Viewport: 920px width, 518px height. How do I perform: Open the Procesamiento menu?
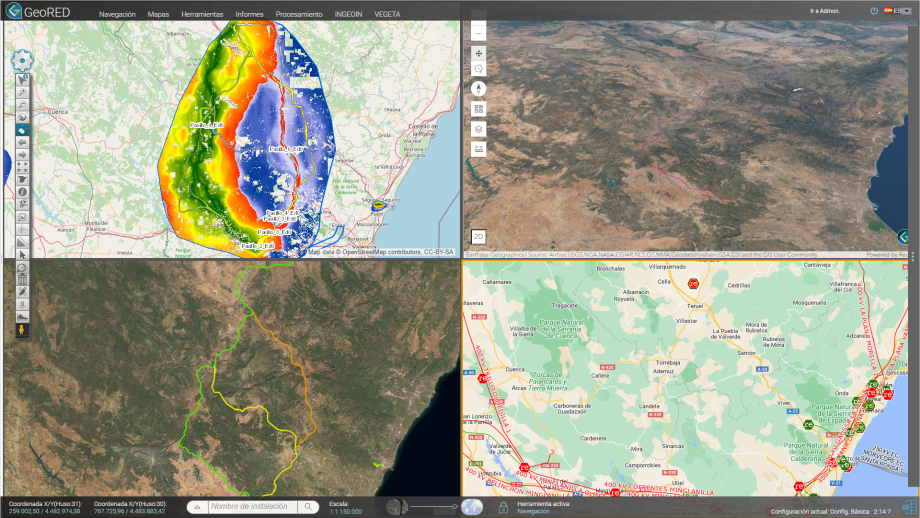299,14
